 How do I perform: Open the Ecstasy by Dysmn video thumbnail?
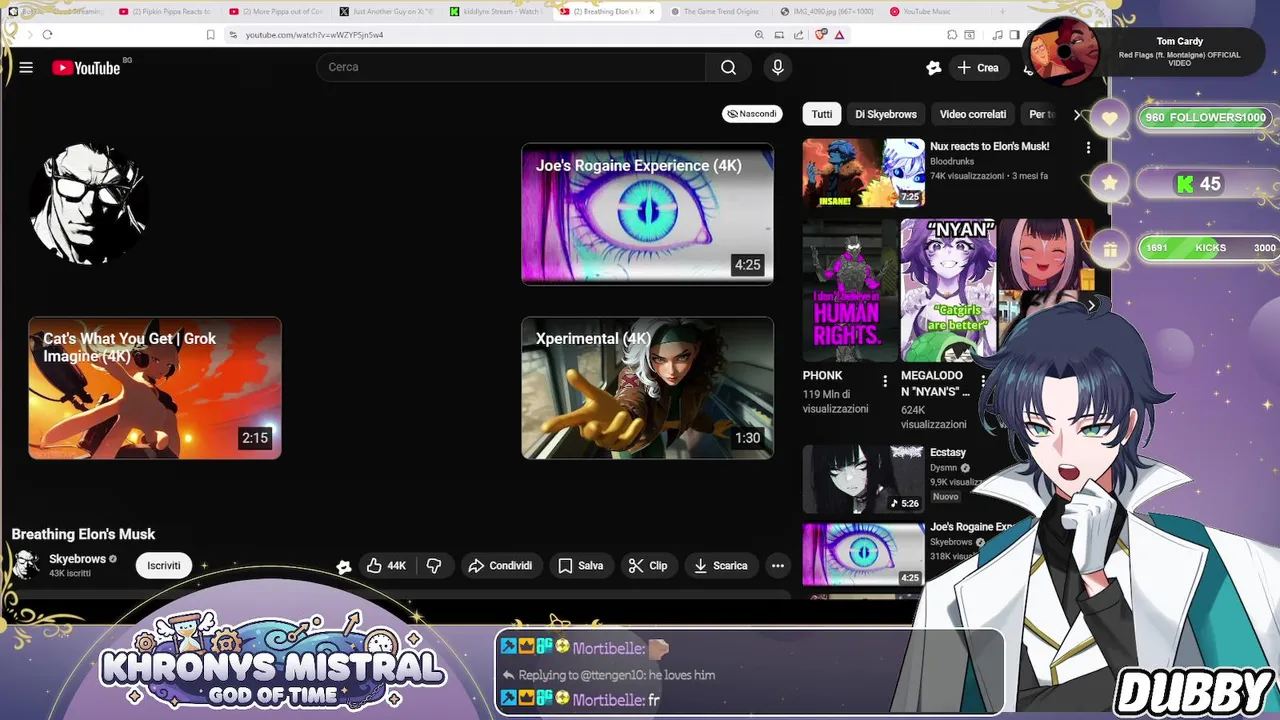[x=863, y=479]
